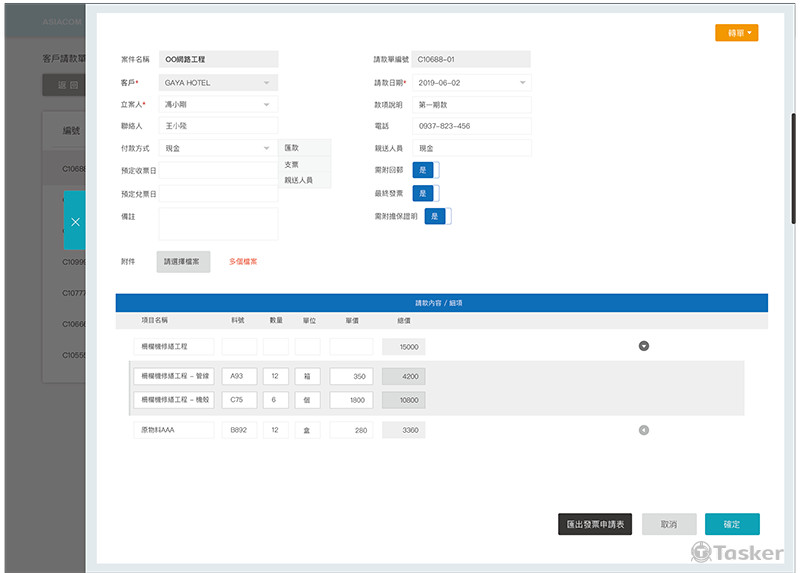Toggle the 需附回郵 switch

425,170
